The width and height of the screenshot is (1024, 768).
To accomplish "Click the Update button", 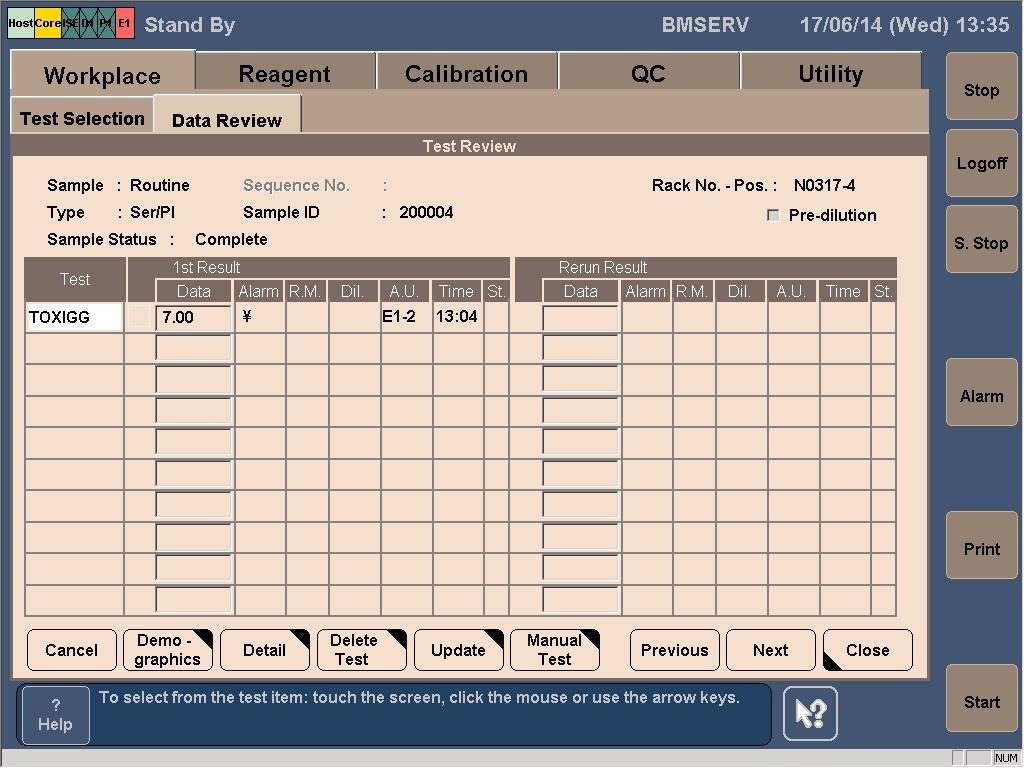I will pos(458,650).
